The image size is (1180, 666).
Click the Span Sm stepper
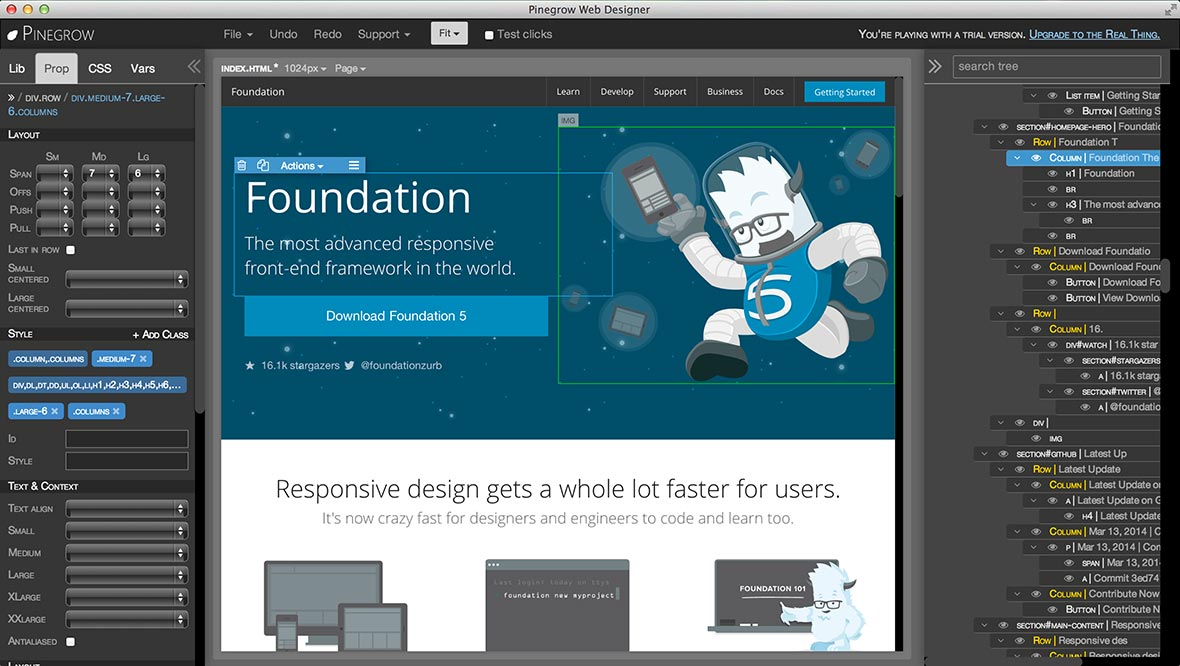pyautogui.click(x=55, y=174)
